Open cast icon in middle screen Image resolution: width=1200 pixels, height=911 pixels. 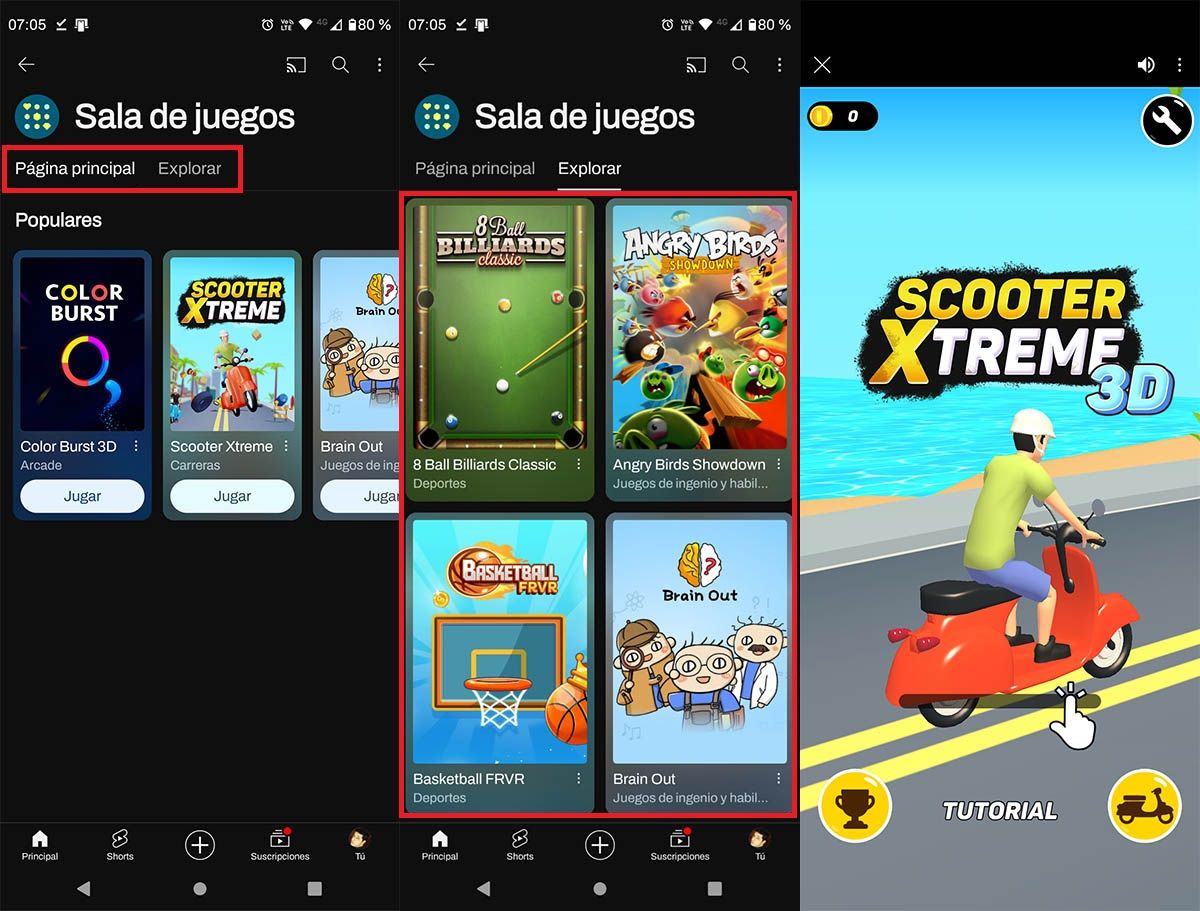coord(695,65)
